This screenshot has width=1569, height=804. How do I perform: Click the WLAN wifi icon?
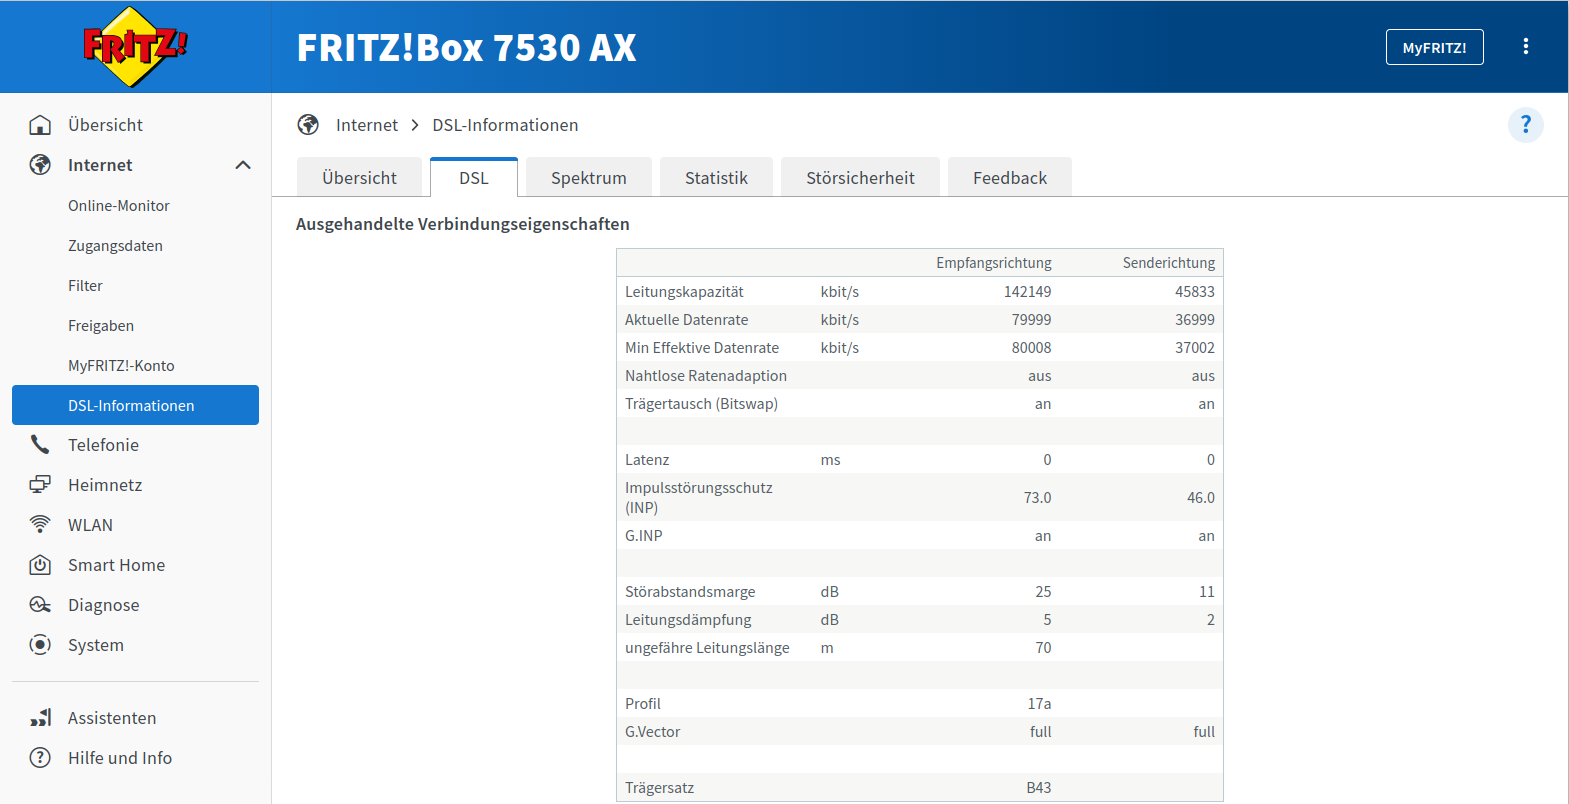click(x=40, y=525)
